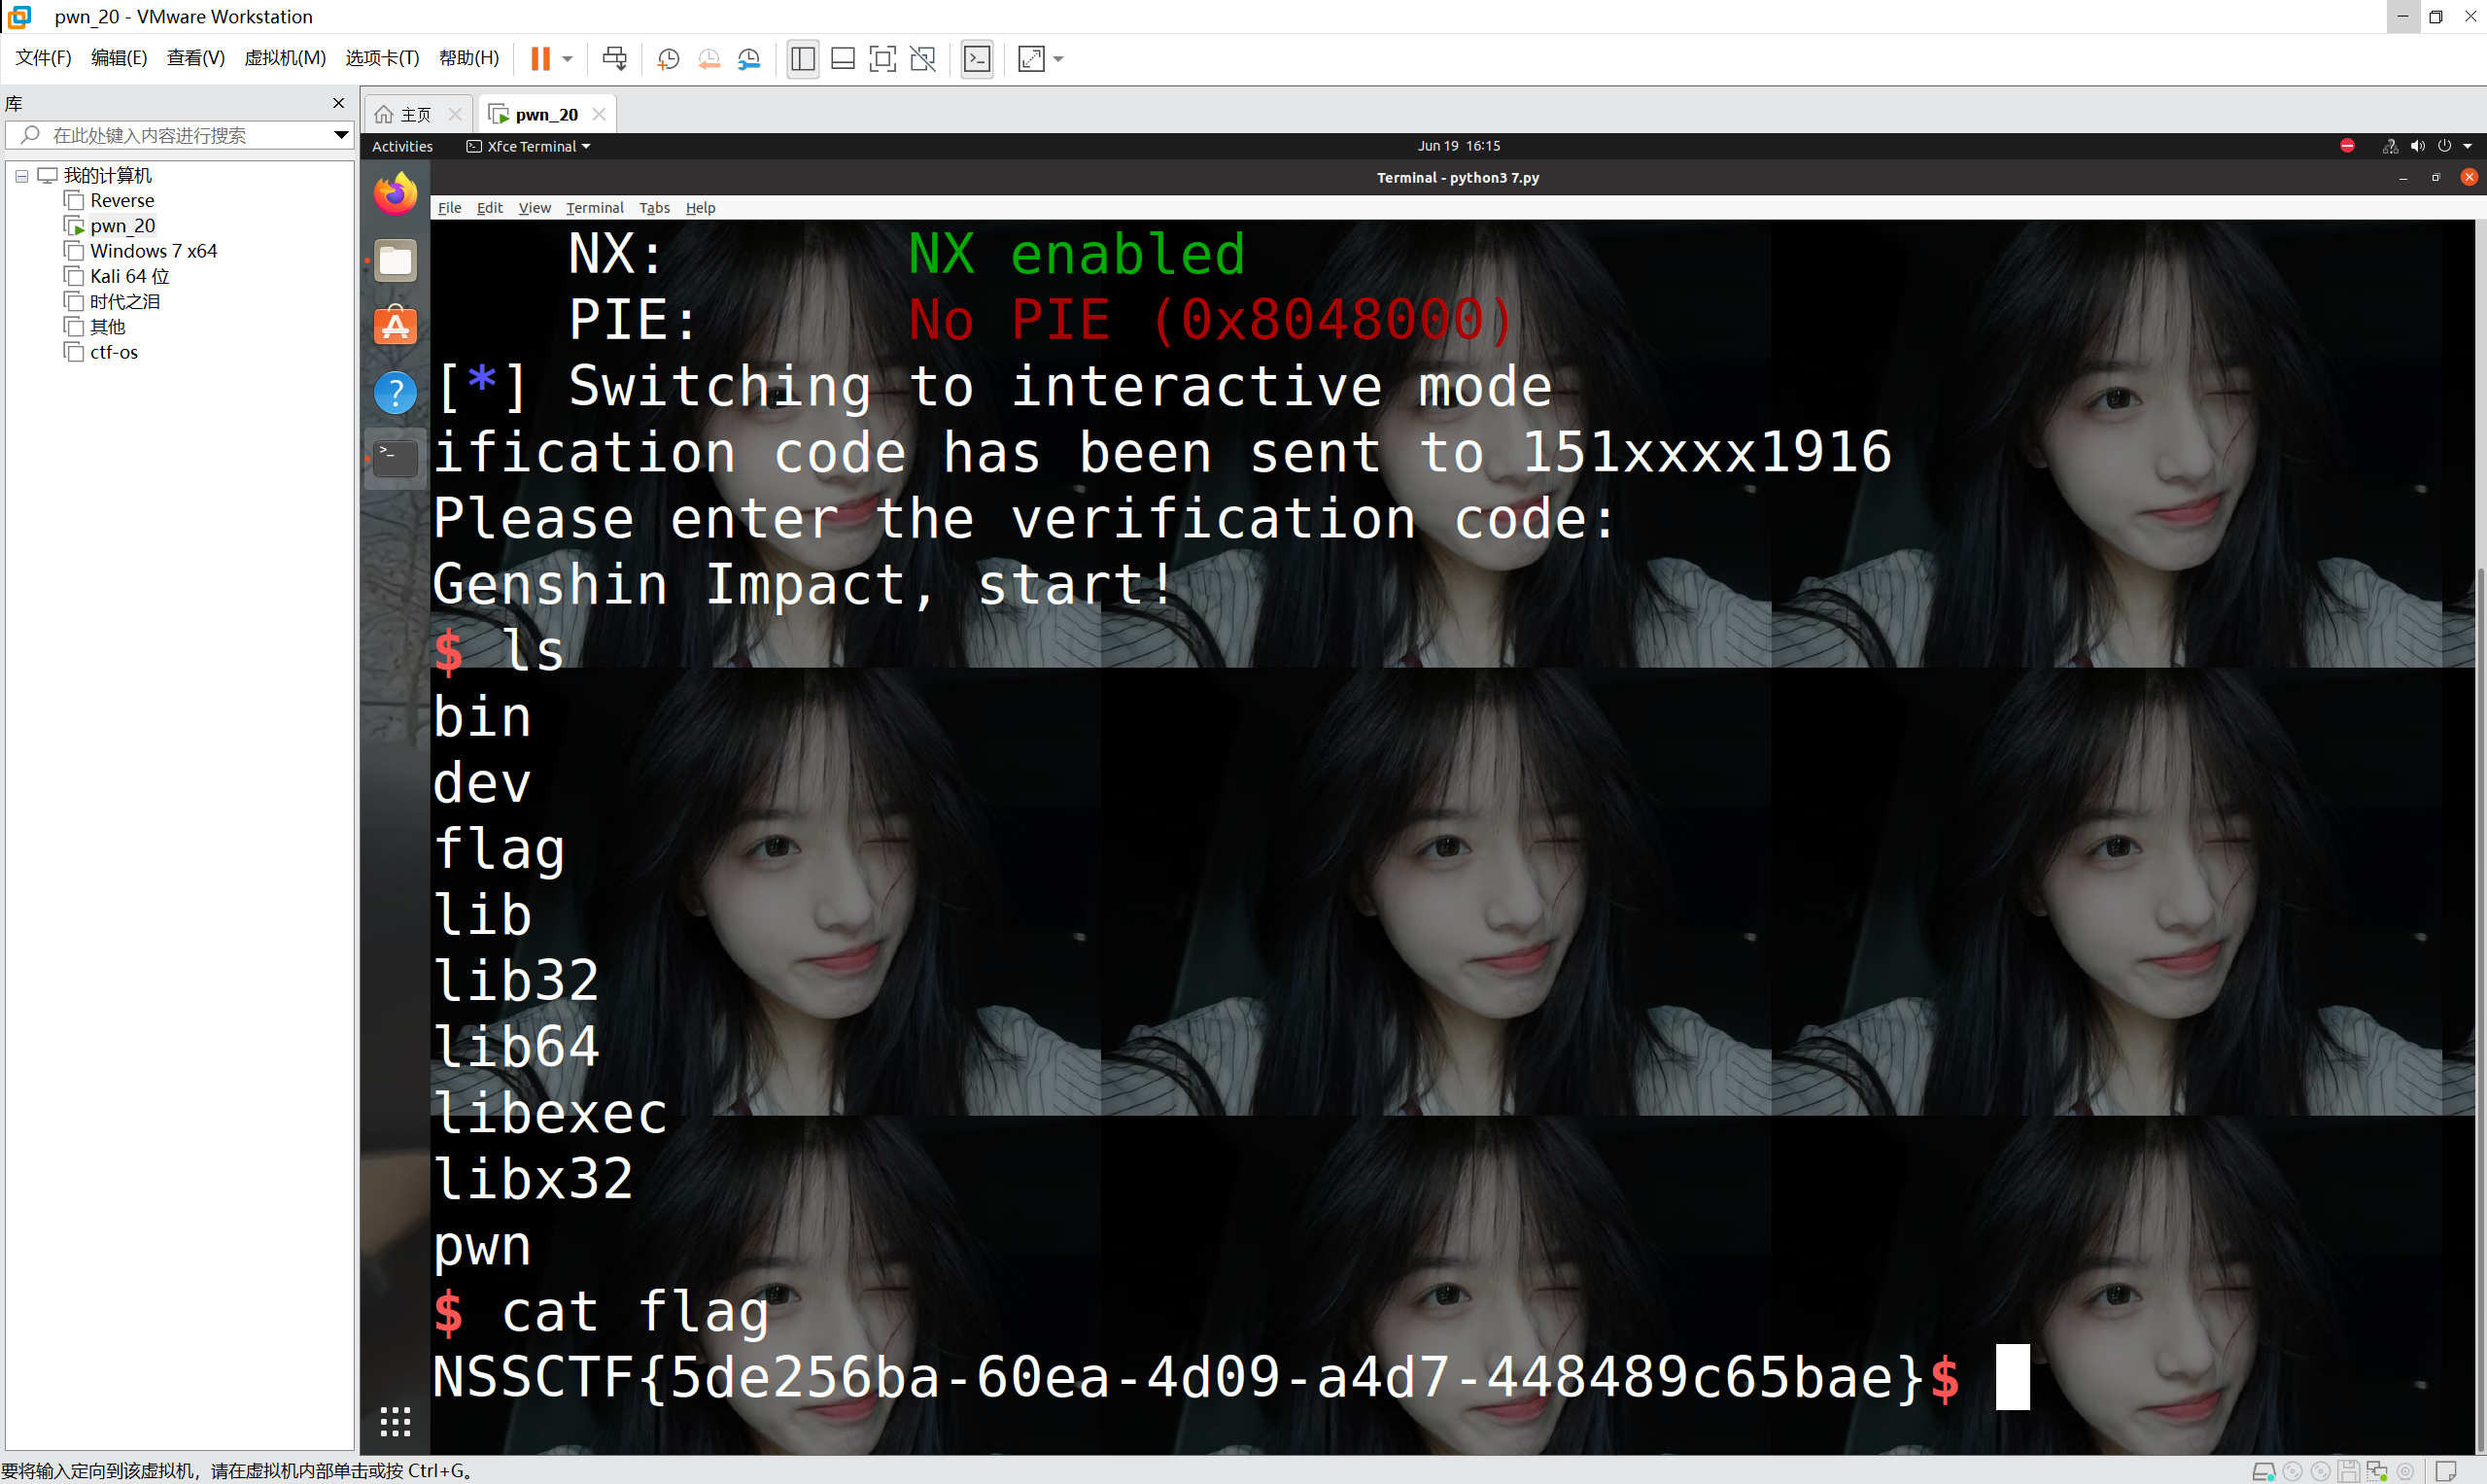Image resolution: width=2487 pixels, height=1484 pixels.
Task: Click the floppy drive status bar icon
Action: click(x=2349, y=1471)
